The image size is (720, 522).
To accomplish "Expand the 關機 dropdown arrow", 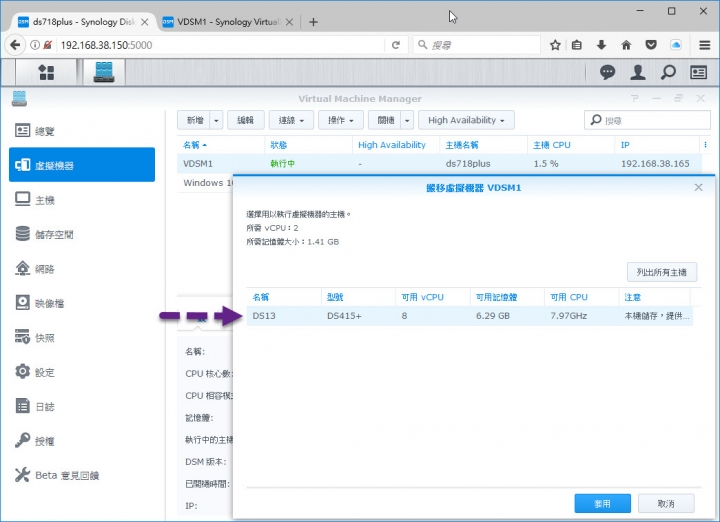I will [x=407, y=120].
